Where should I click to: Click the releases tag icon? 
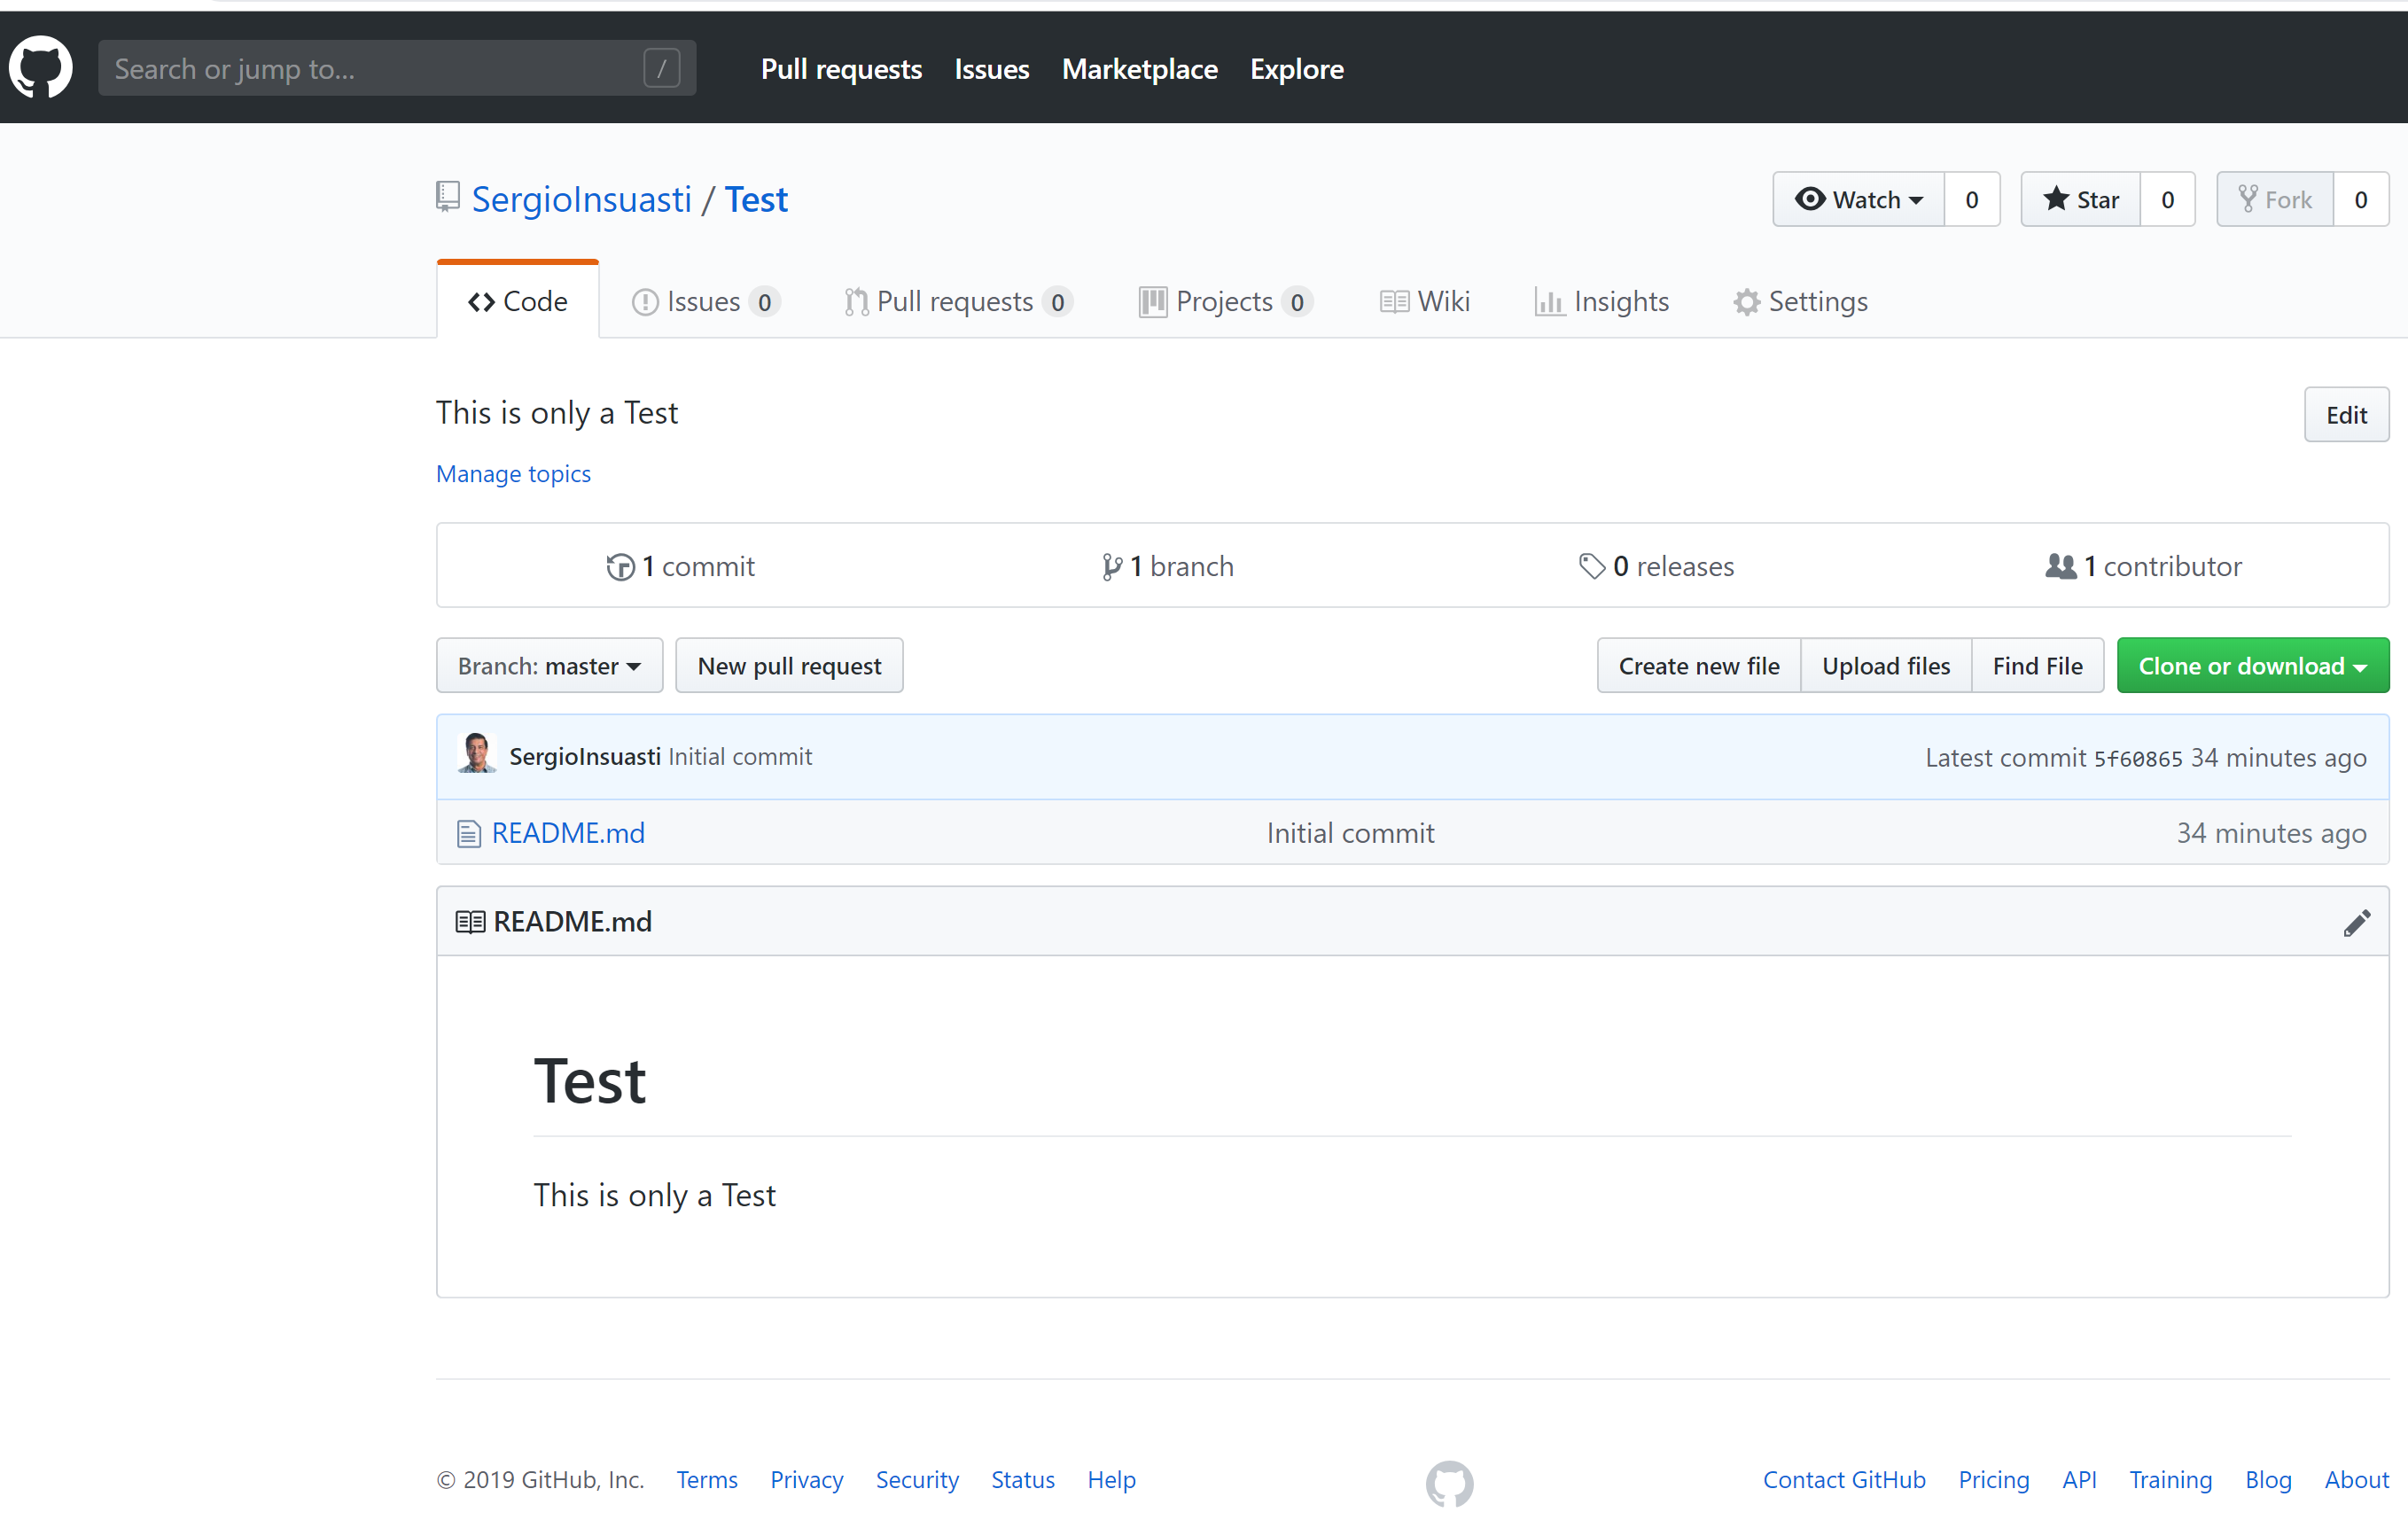(1591, 566)
